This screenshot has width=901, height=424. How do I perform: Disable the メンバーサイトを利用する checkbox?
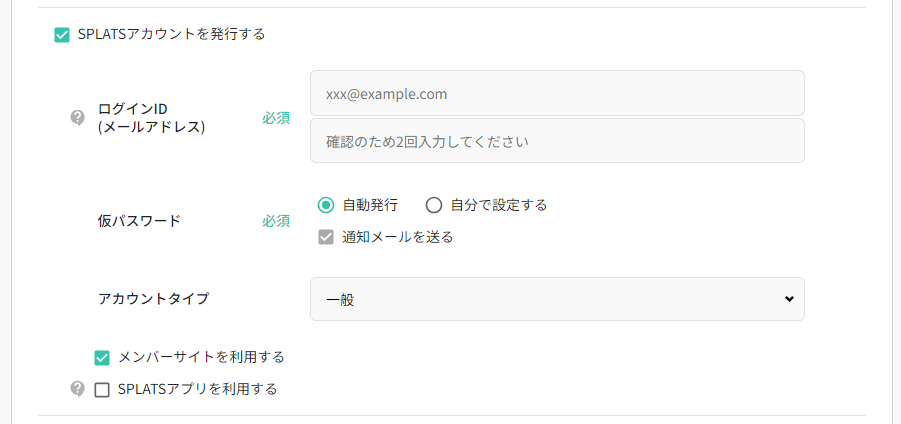[102, 358]
